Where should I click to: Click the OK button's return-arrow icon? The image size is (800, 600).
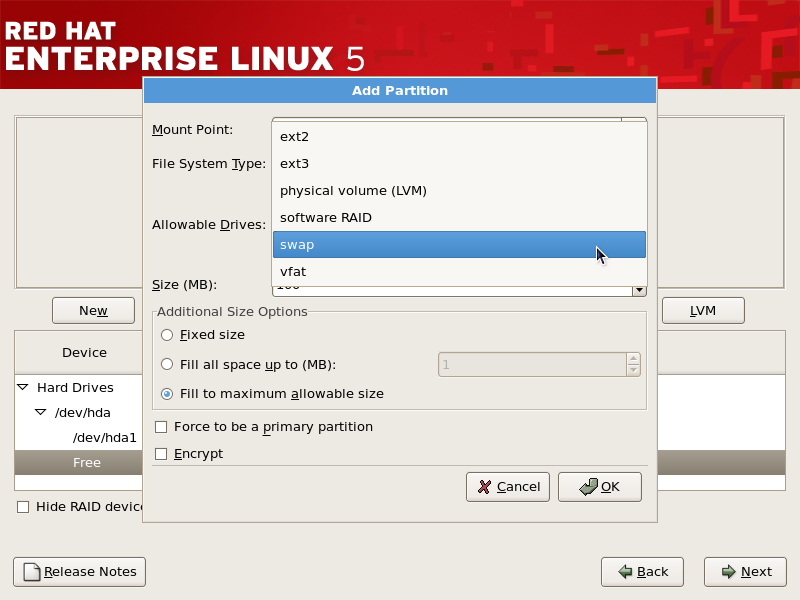pyautogui.click(x=588, y=487)
